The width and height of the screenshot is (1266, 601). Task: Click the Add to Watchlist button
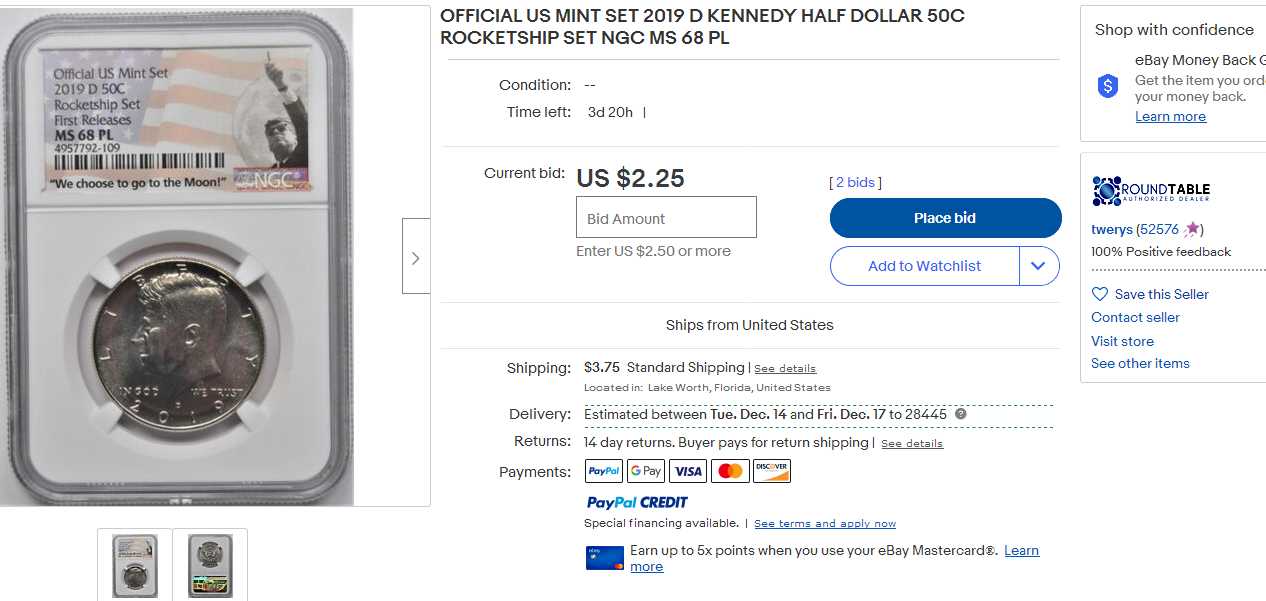(x=924, y=266)
